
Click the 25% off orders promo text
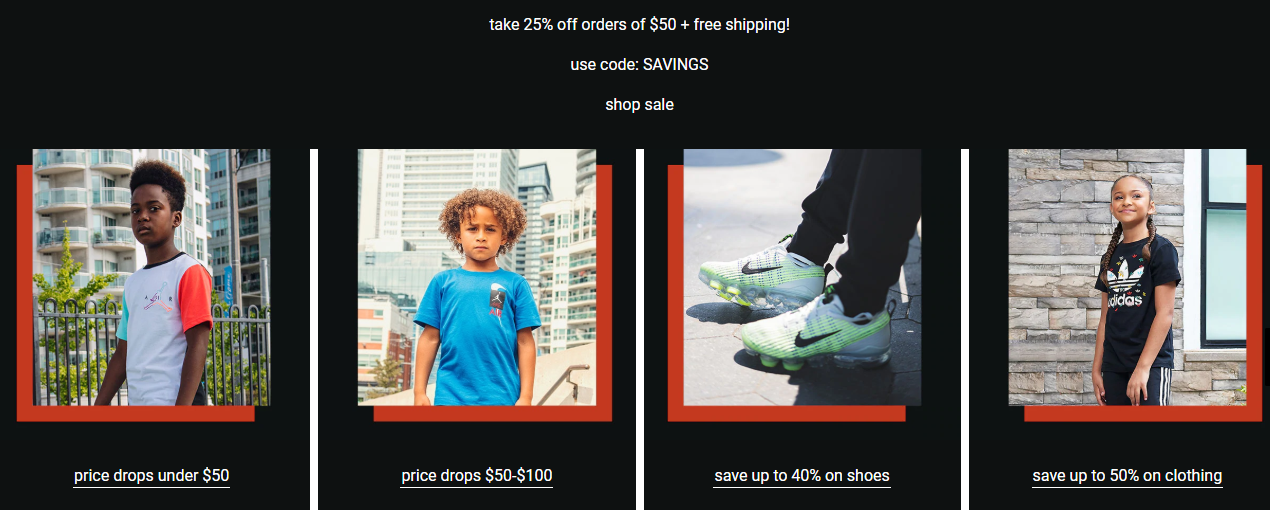[x=639, y=24]
